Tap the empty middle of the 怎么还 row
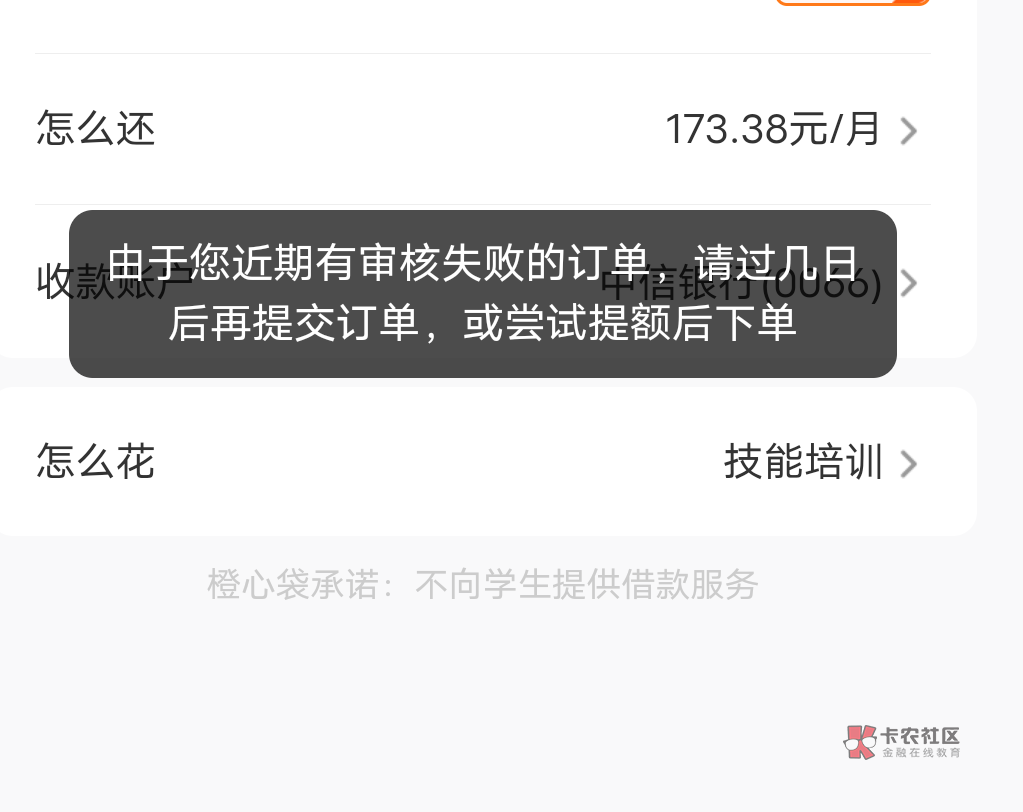This screenshot has height=812, width=1023. coord(411,129)
